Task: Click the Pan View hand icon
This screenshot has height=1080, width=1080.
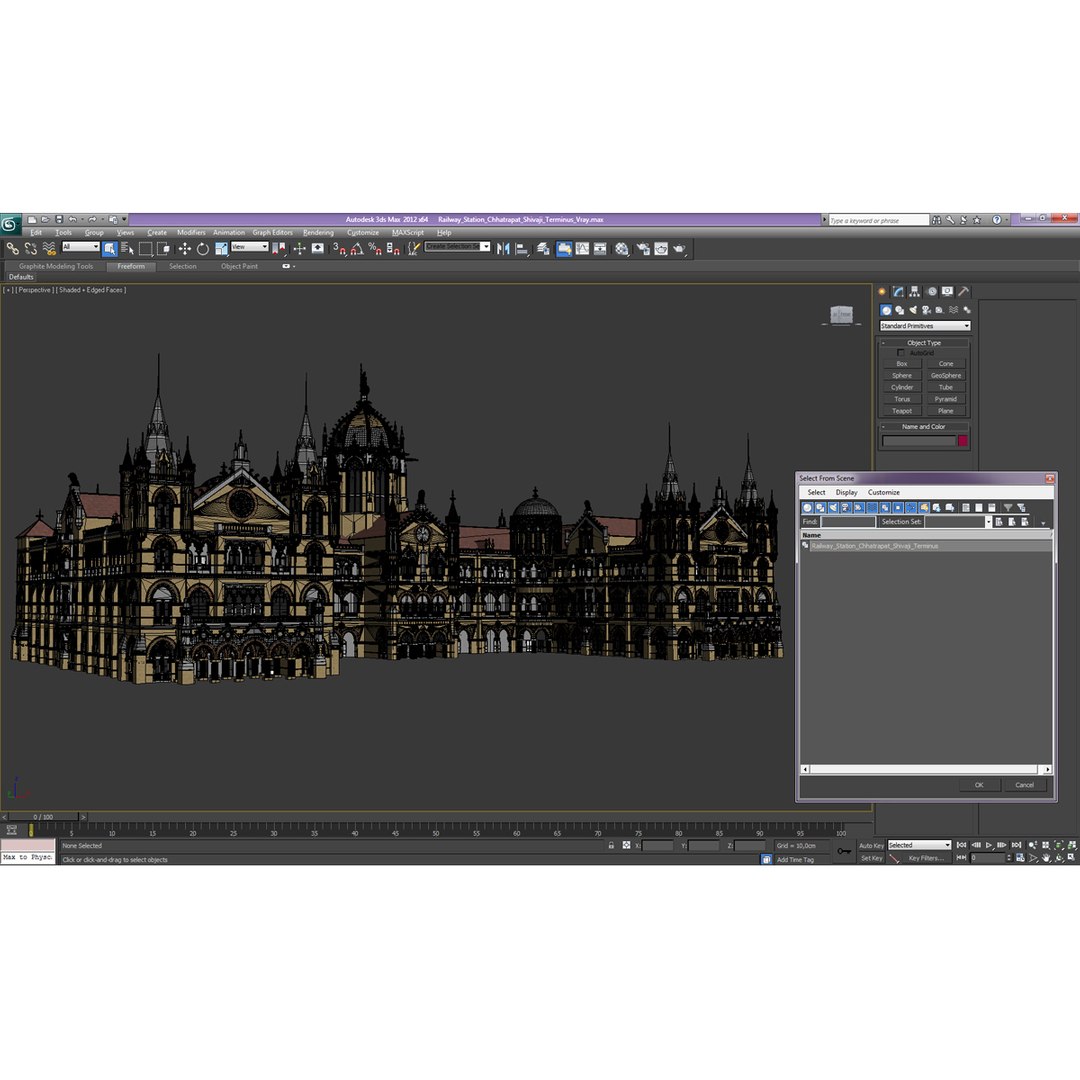Action: pyautogui.click(x=1046, y=858)
